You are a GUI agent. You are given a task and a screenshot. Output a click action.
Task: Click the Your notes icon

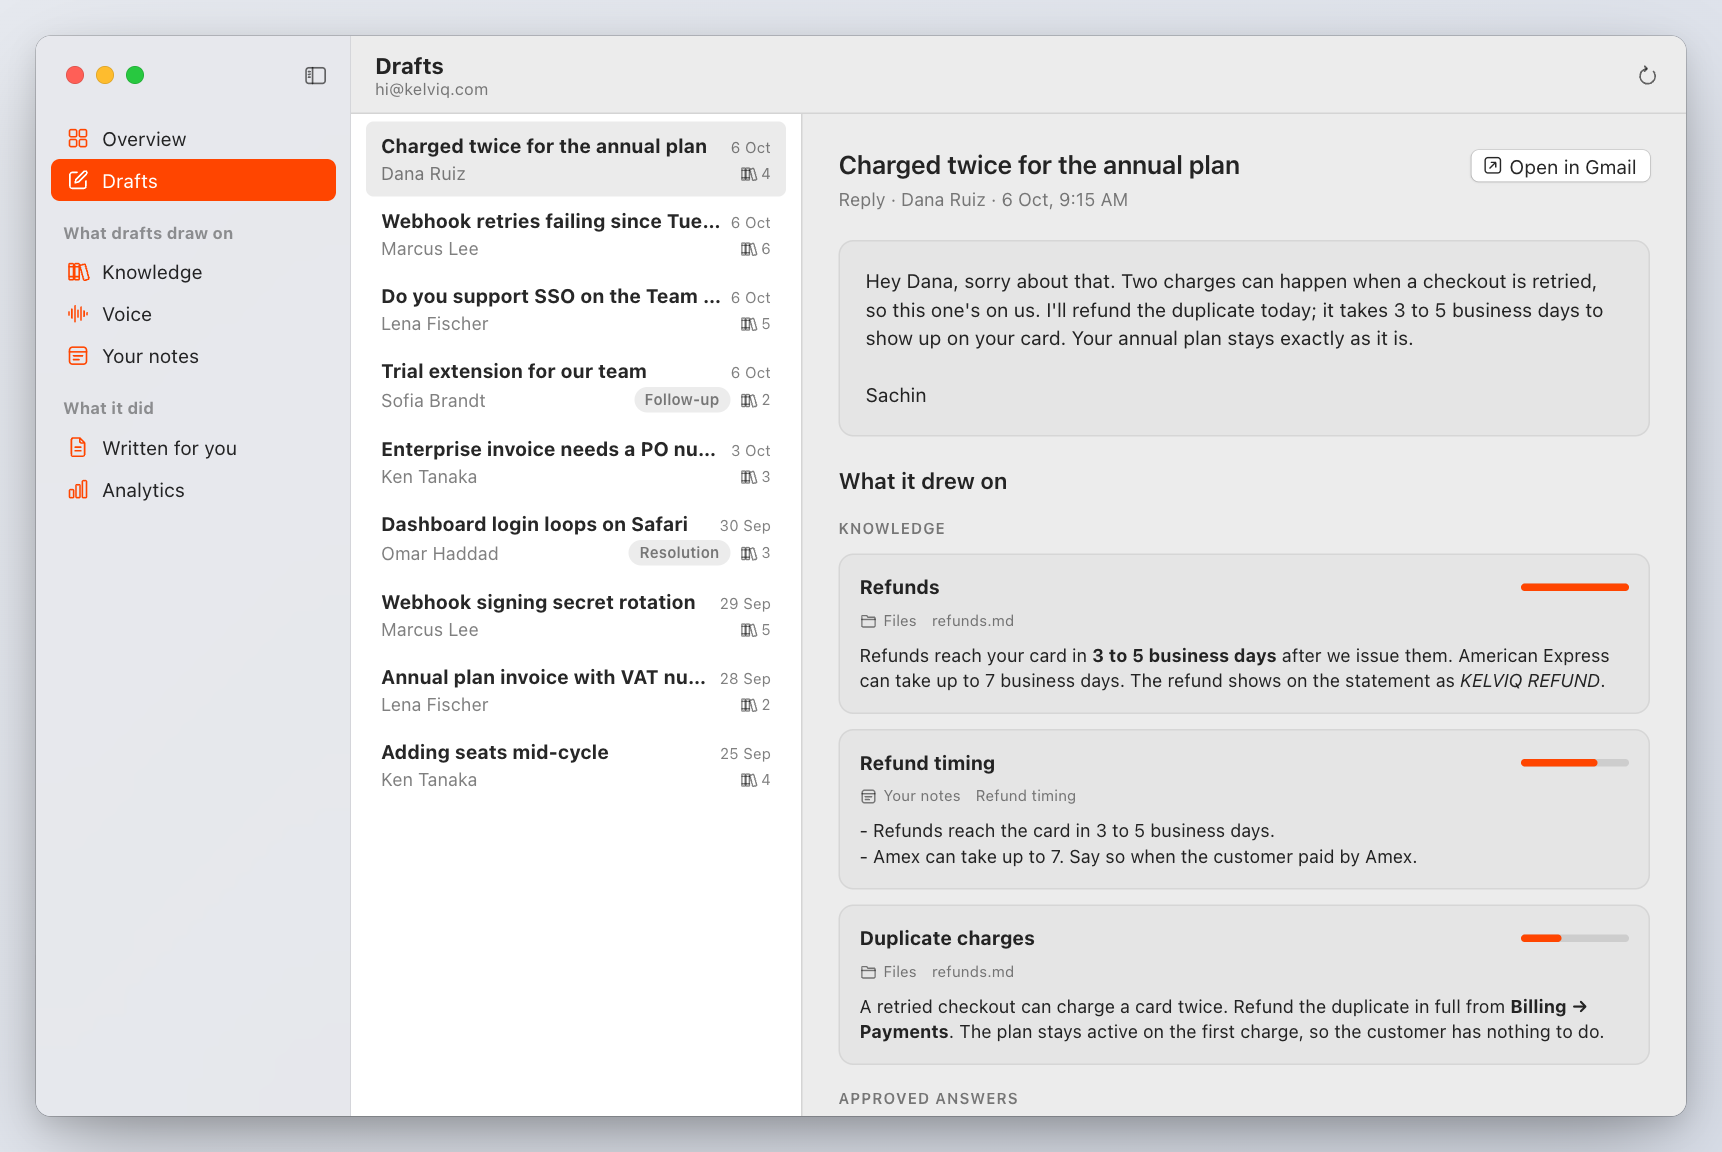point(78,356)
